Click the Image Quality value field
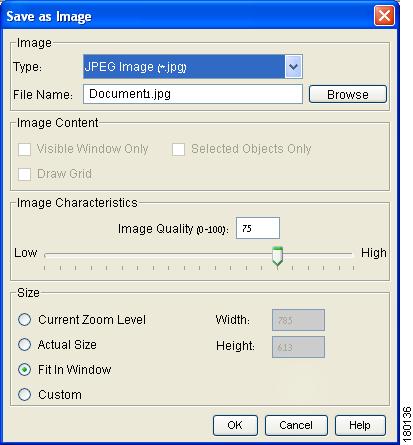The height and width of the screenshot is (445, 413). click(258, 228)
